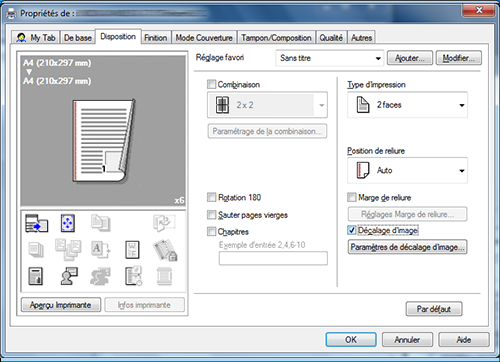Viewport: 500px width, 362px height.
Task: Click the blue-arrows image shift icon
Action: pyautogui.click(x=68, y=223)
